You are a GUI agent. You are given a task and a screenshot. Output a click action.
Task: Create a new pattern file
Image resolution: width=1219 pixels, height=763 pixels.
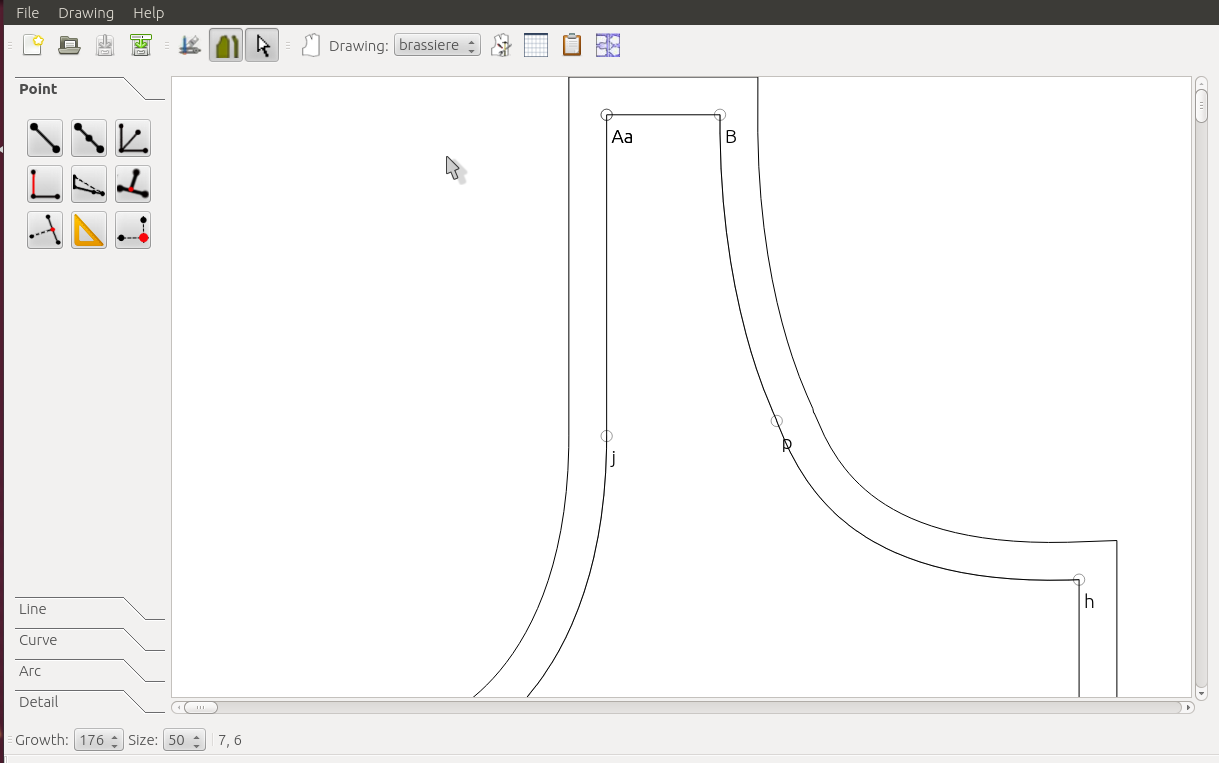tap(32, 44)
